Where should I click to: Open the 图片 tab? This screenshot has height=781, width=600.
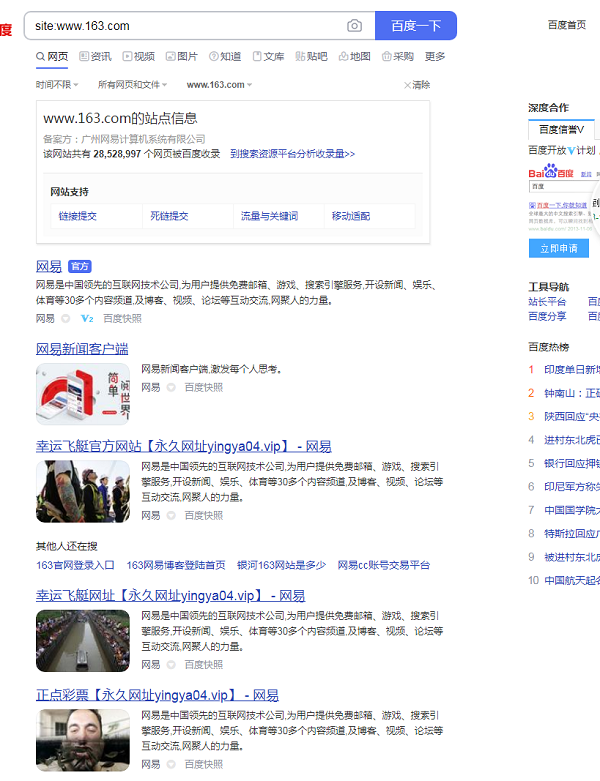(182, 56)
